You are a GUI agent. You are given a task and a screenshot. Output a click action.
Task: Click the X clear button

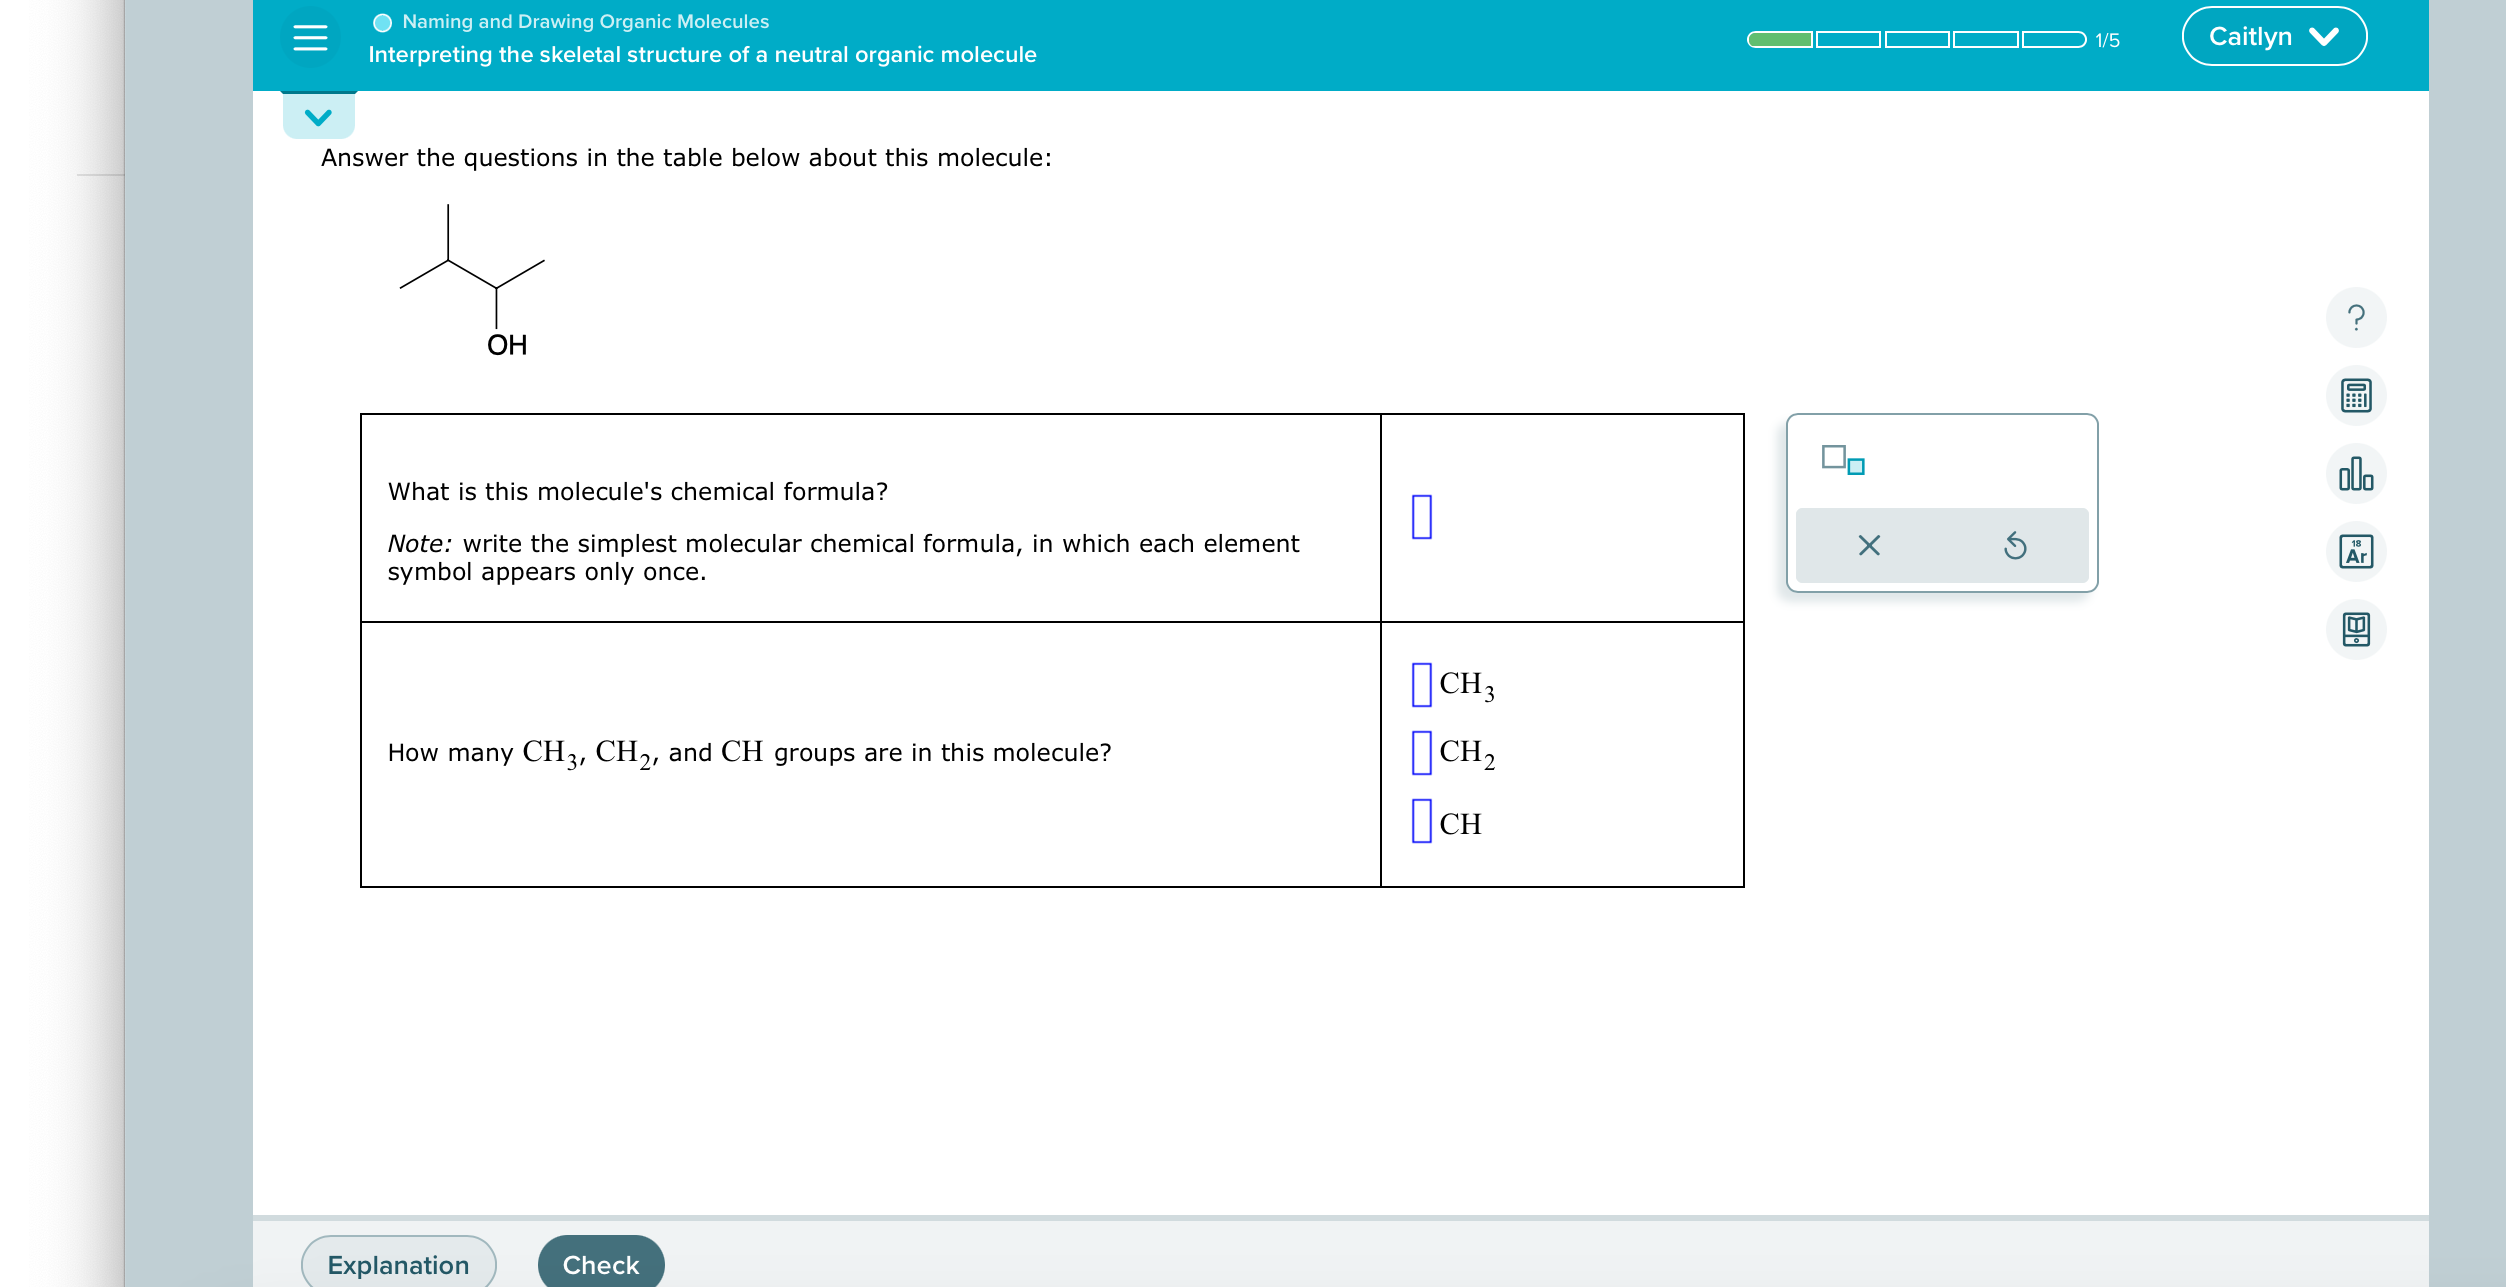pyautogui.click(x=1868, y=546)
